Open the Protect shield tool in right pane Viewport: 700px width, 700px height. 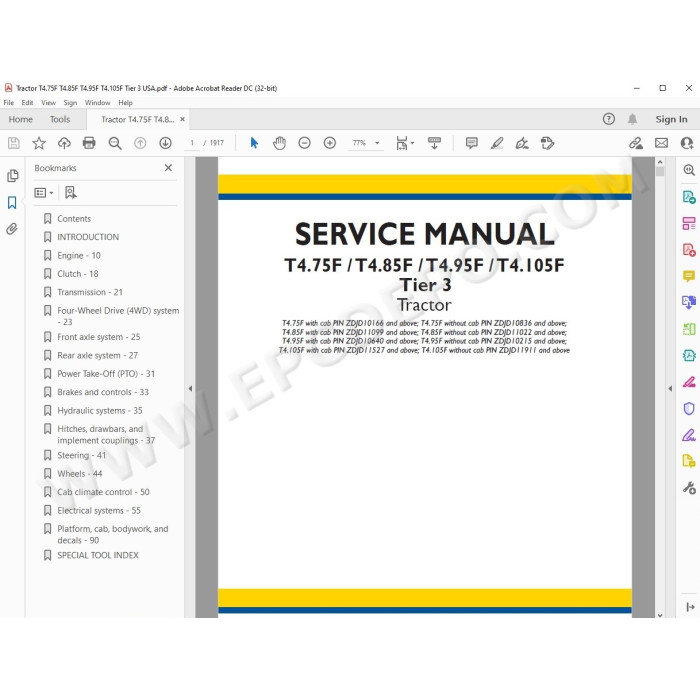(689, 408)
